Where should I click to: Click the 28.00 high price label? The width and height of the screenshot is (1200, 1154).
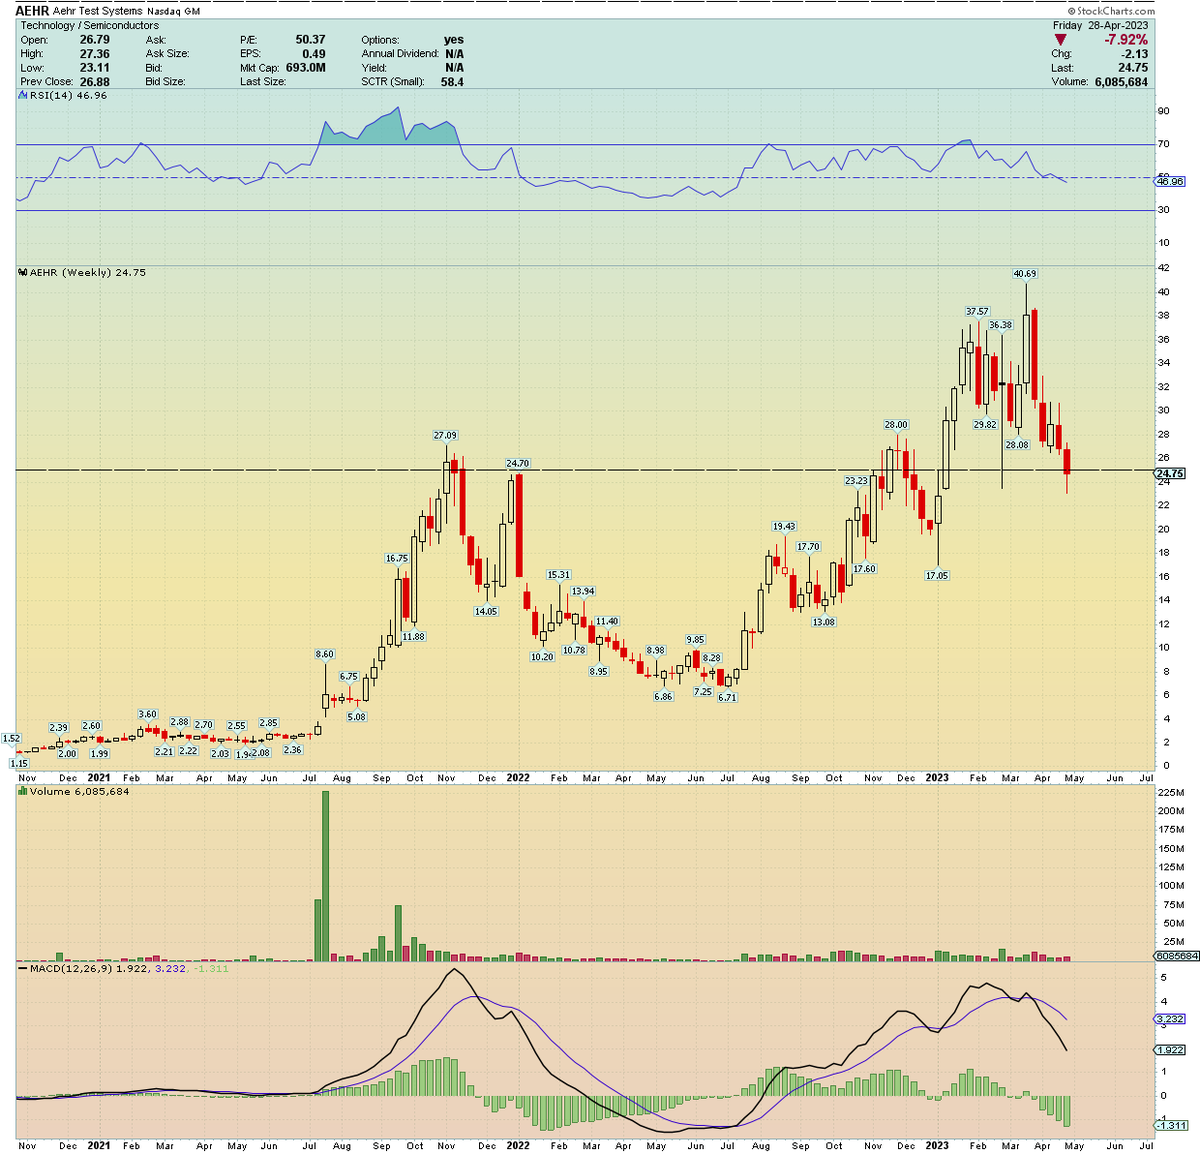(896, 425)
